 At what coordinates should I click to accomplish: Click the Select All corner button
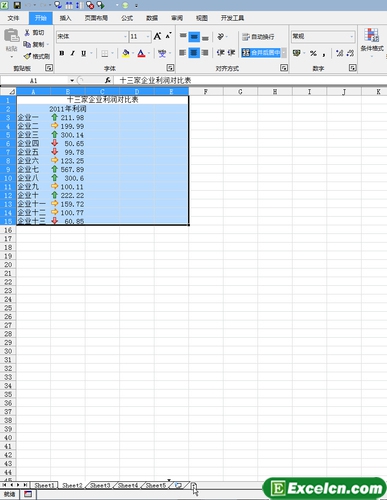pos(8,92)
